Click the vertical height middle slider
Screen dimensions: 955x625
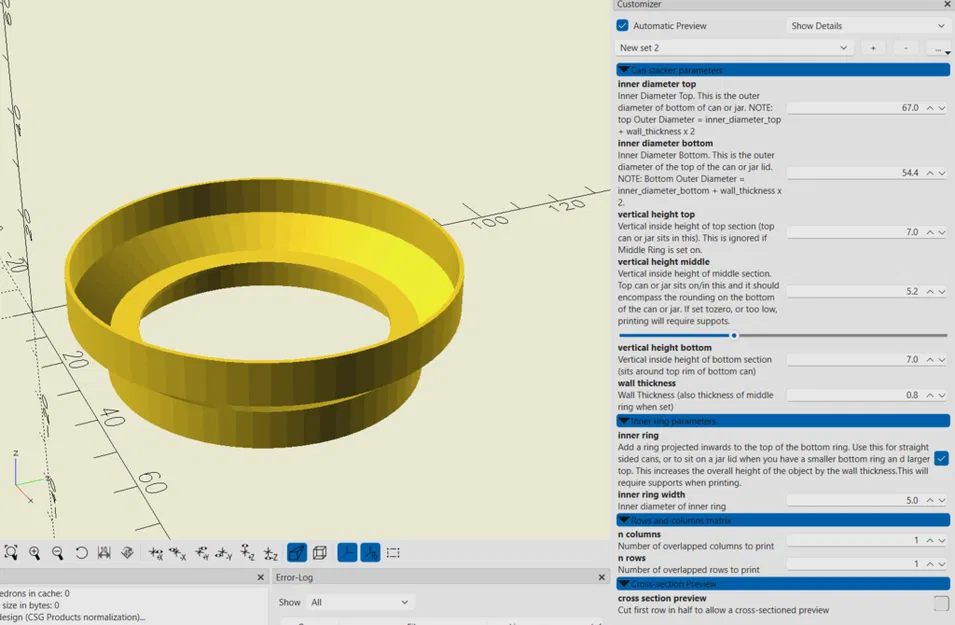735,336
